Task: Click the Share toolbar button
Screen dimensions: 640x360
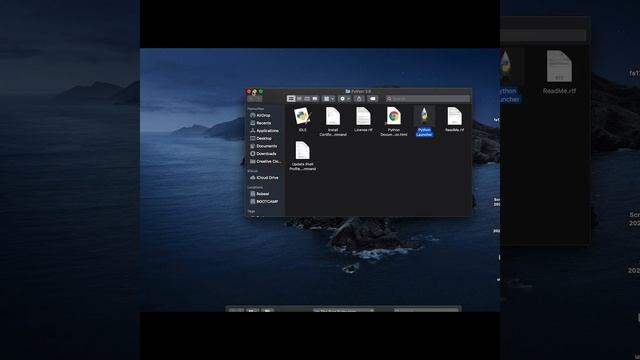Action: coord(359,98)
